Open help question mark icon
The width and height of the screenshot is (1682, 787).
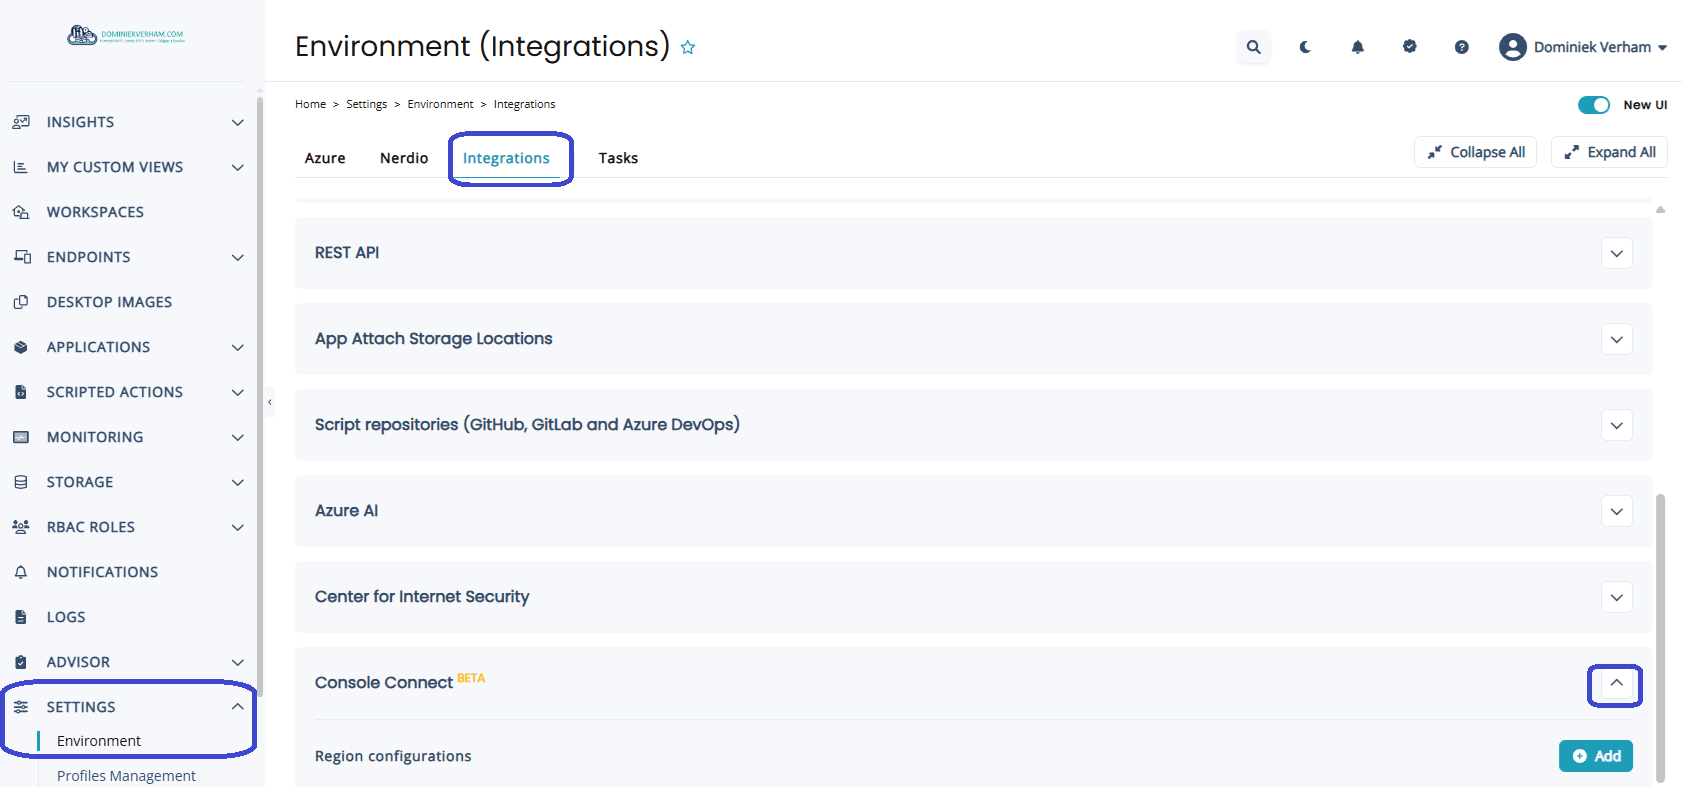[1461, 47]
